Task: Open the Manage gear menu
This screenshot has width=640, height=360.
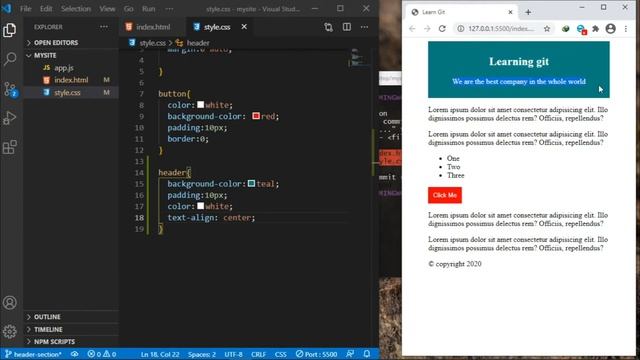Action: [x=10, y=331]
